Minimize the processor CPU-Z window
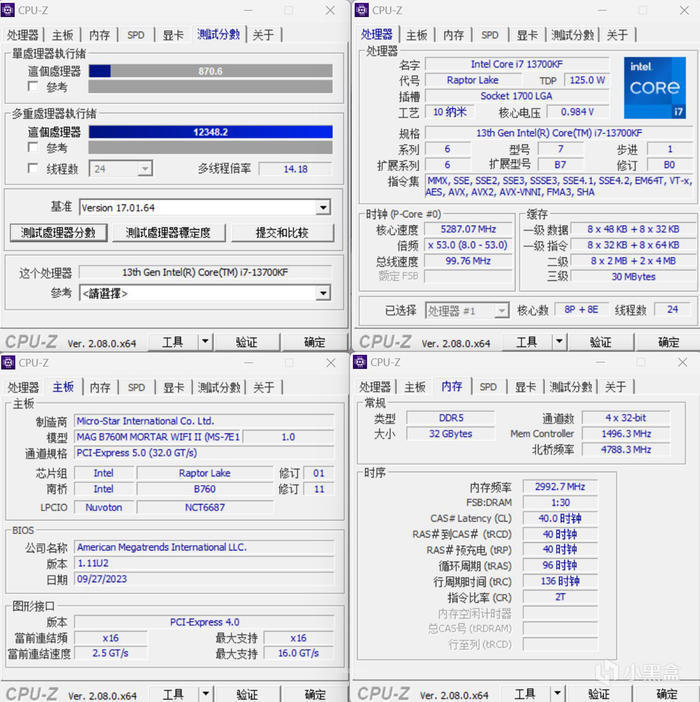 (x=602, y=10)
